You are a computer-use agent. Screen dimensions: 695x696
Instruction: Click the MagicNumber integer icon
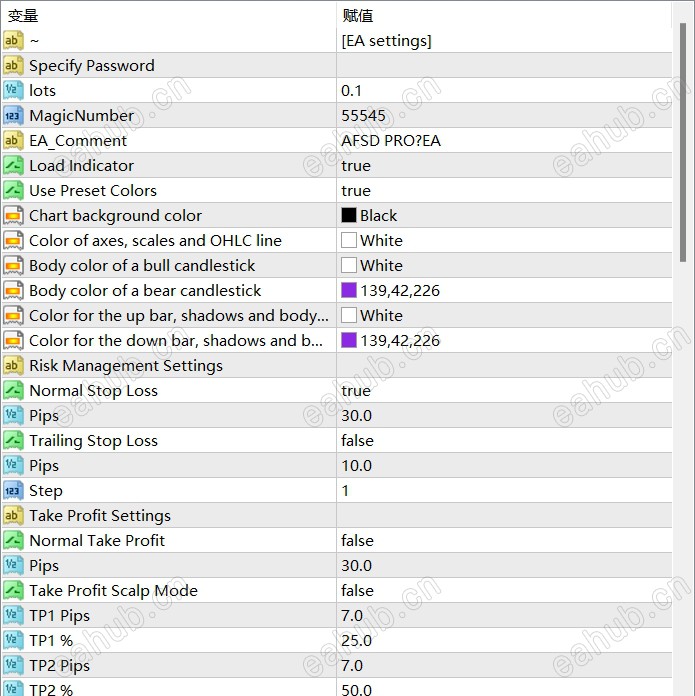coord(13,116)
